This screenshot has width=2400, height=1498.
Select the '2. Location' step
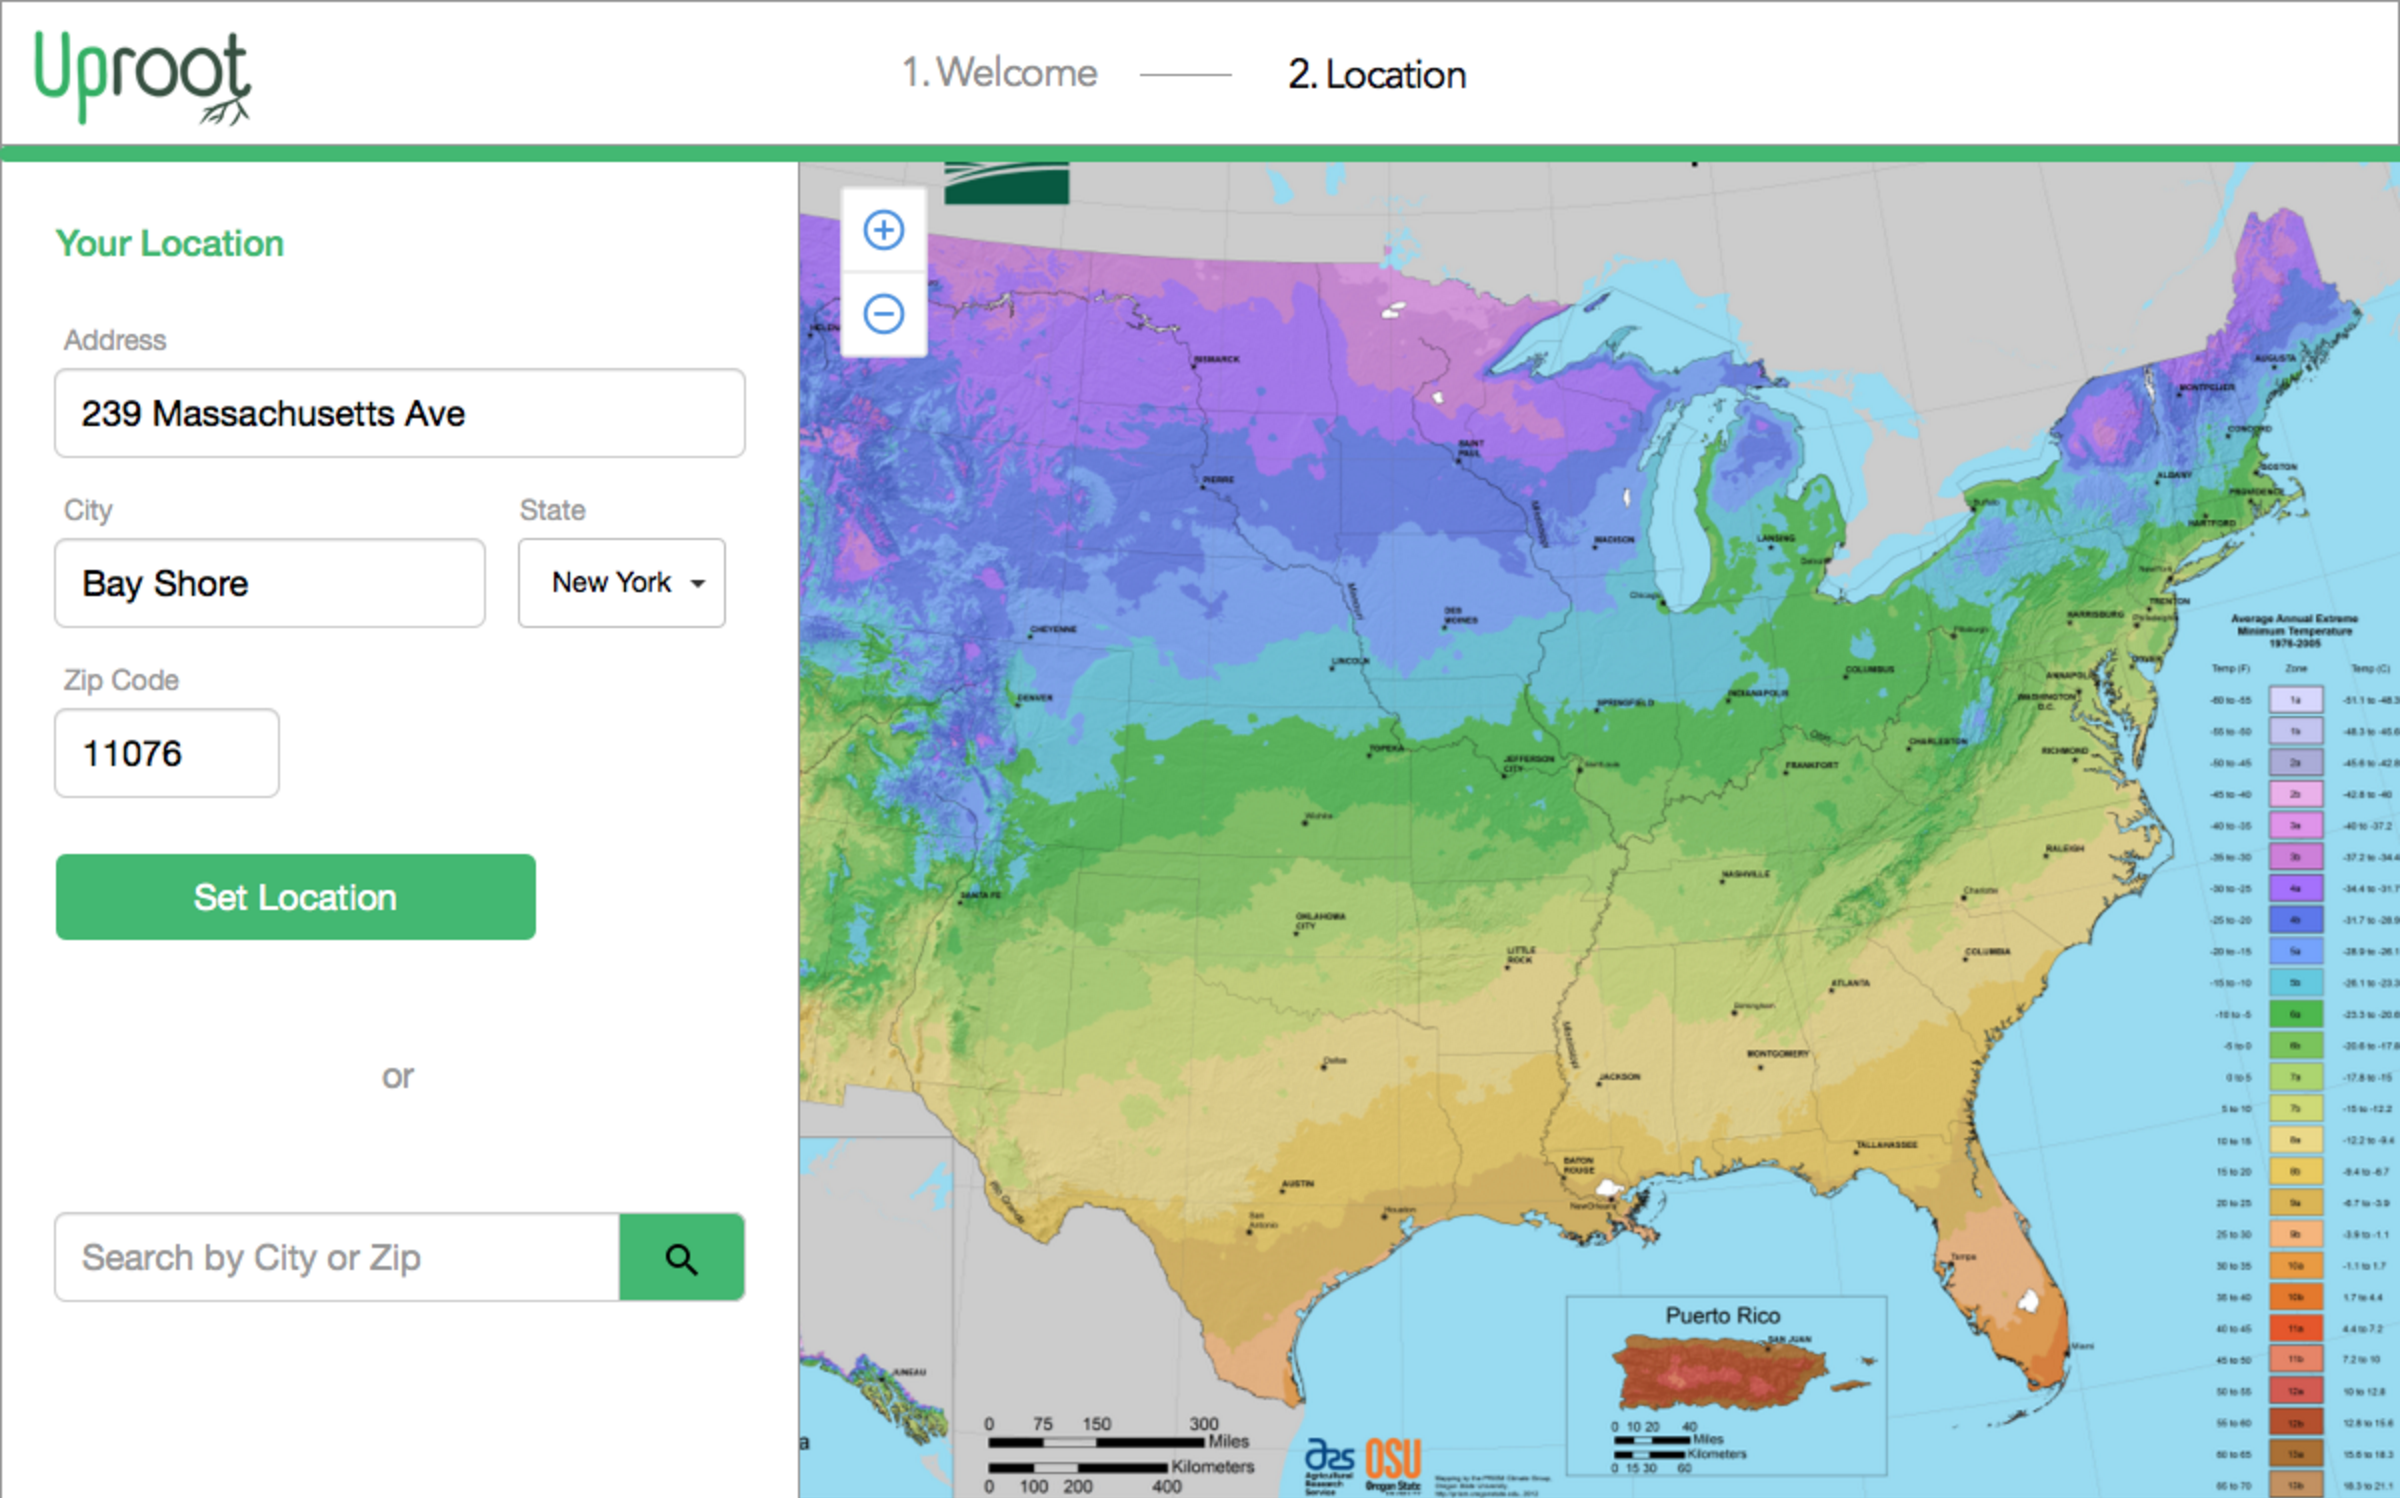coord(1376,74)
